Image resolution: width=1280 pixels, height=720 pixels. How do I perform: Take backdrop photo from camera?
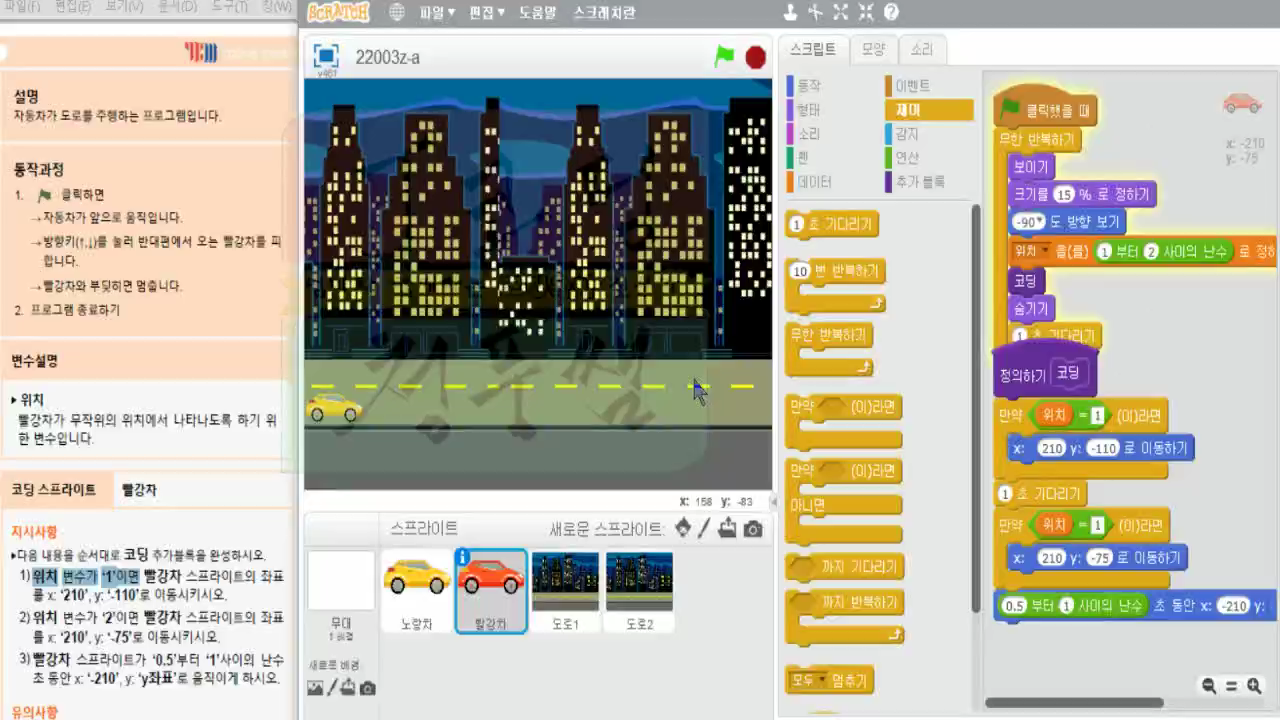click(x=368, y=688)
